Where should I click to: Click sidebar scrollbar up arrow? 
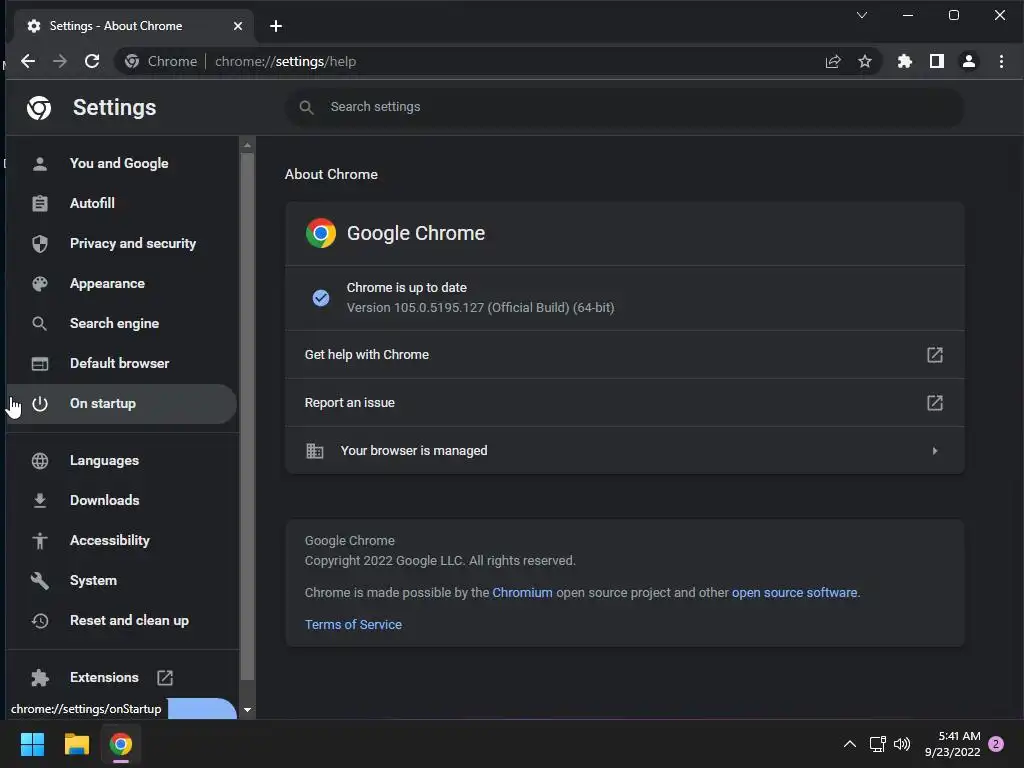247,145
